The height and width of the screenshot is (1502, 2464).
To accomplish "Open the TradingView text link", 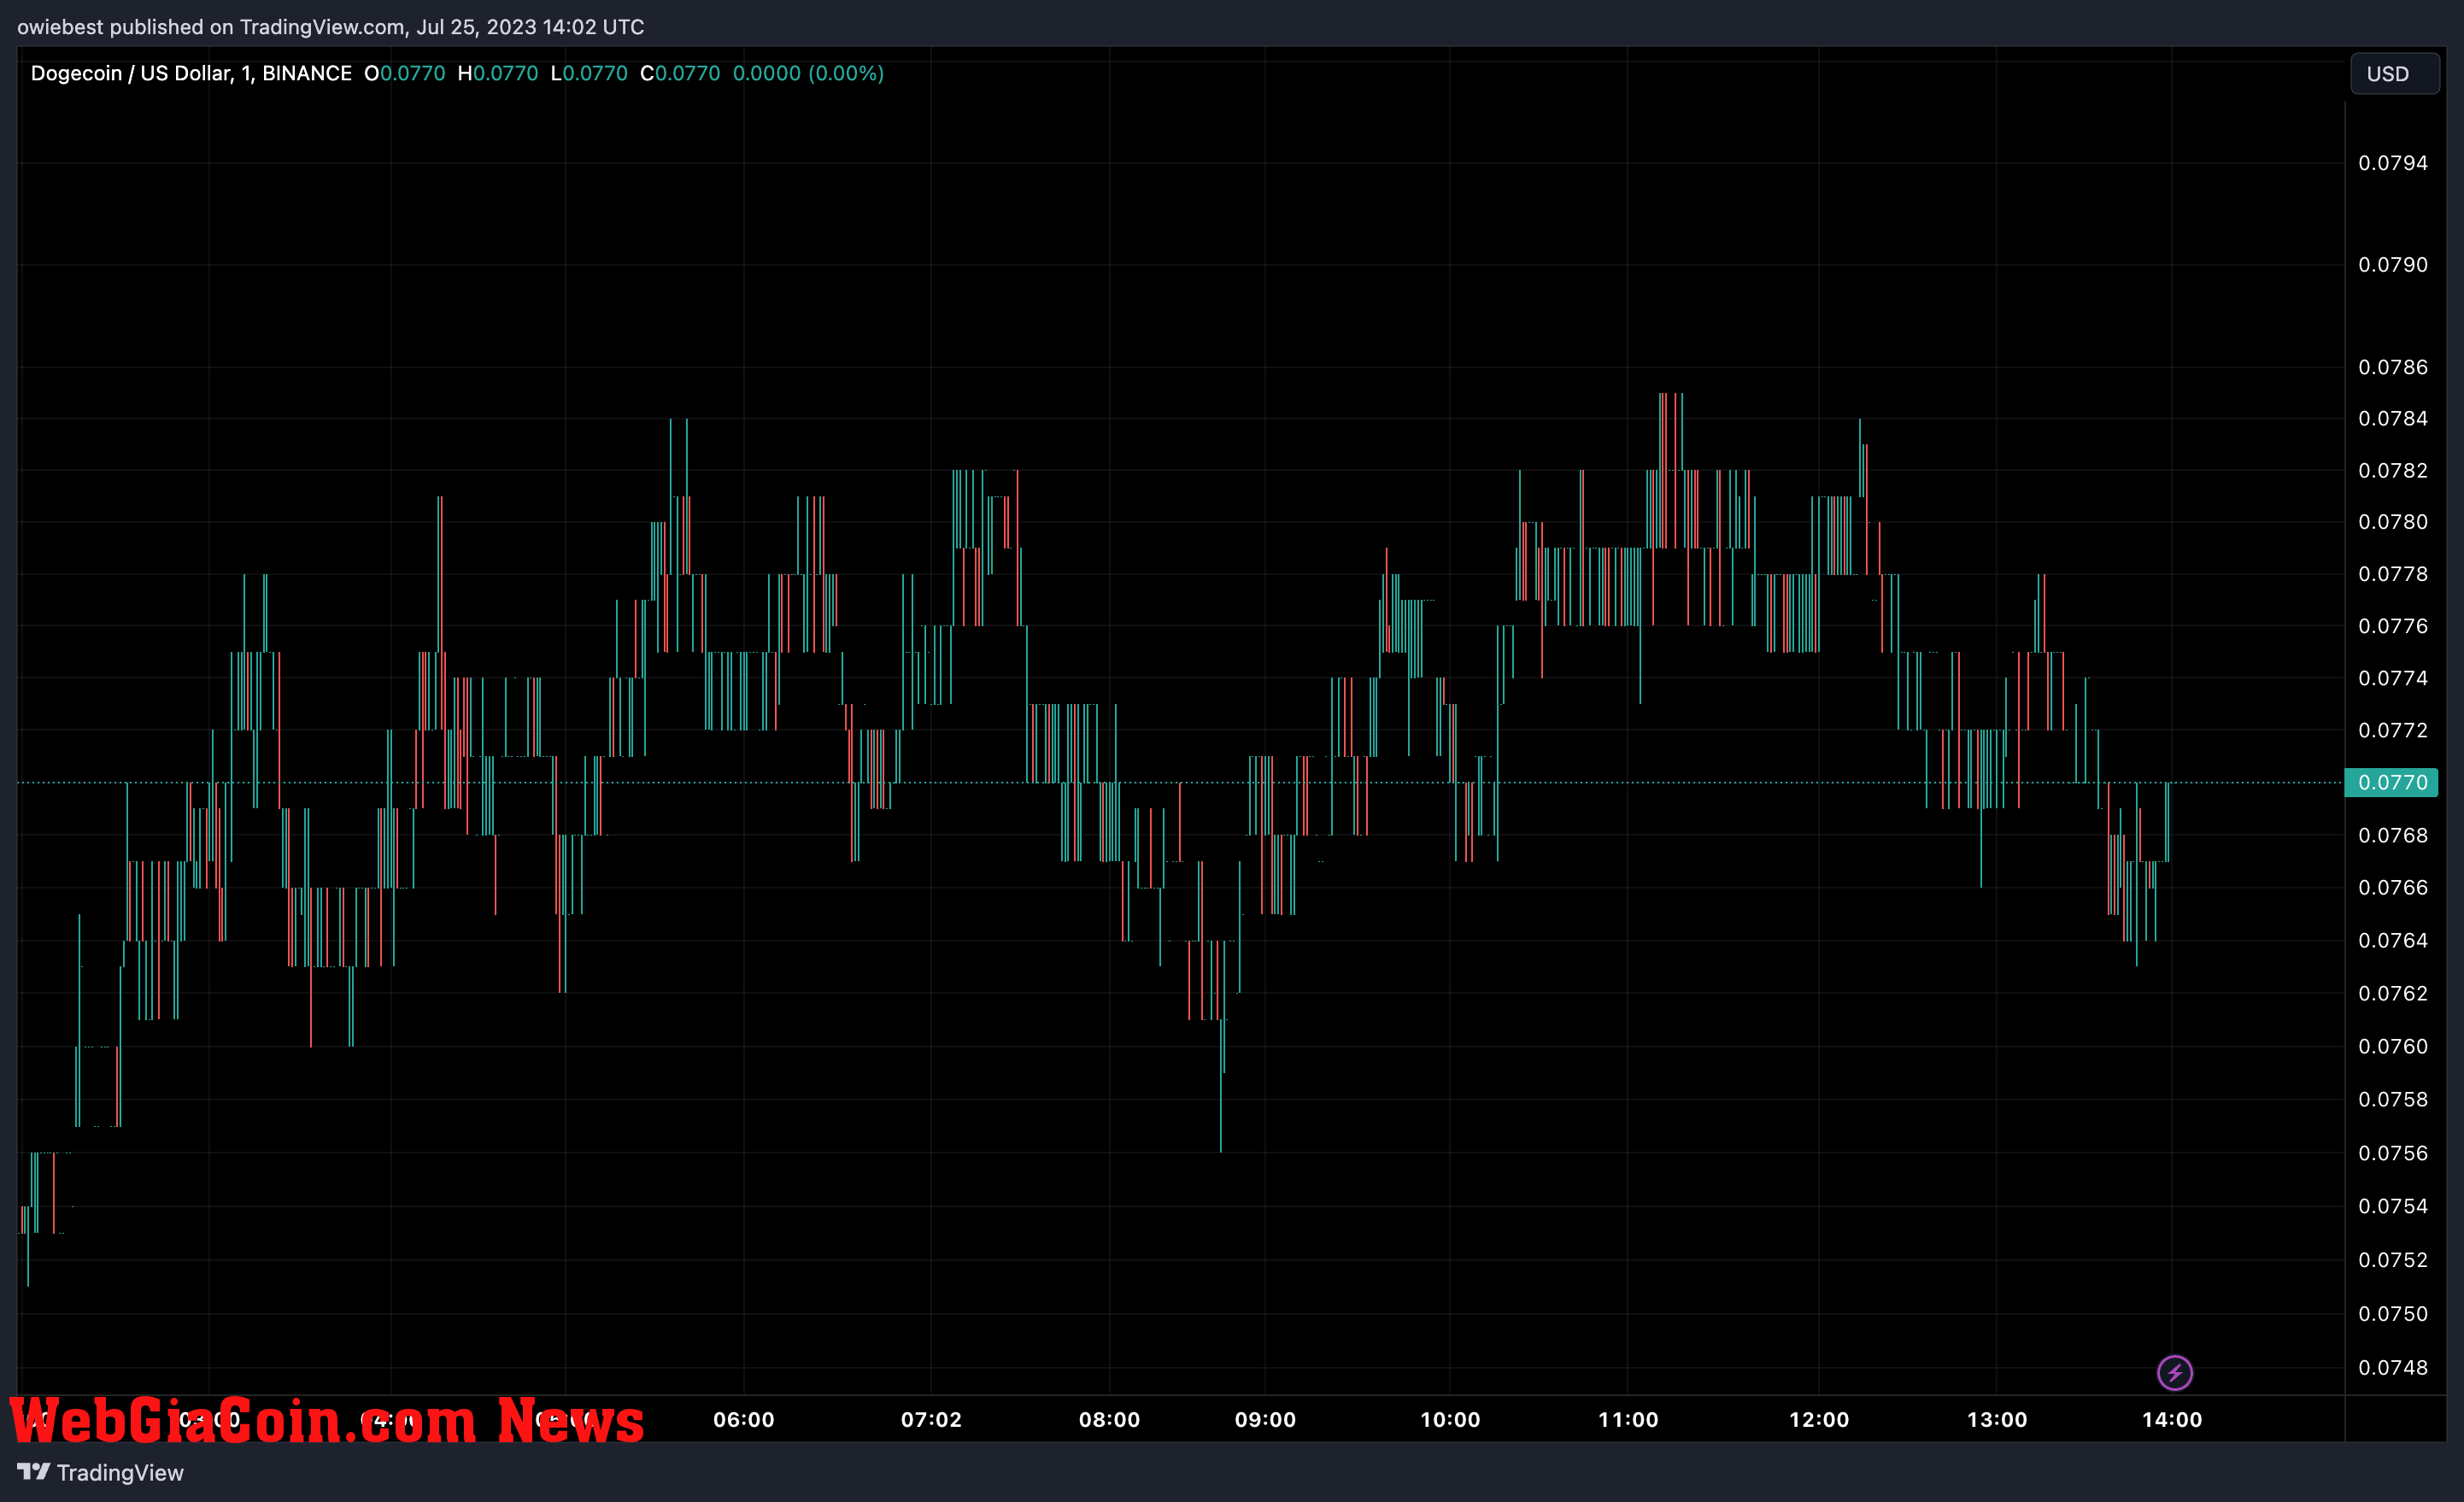I will point(120,1472).
